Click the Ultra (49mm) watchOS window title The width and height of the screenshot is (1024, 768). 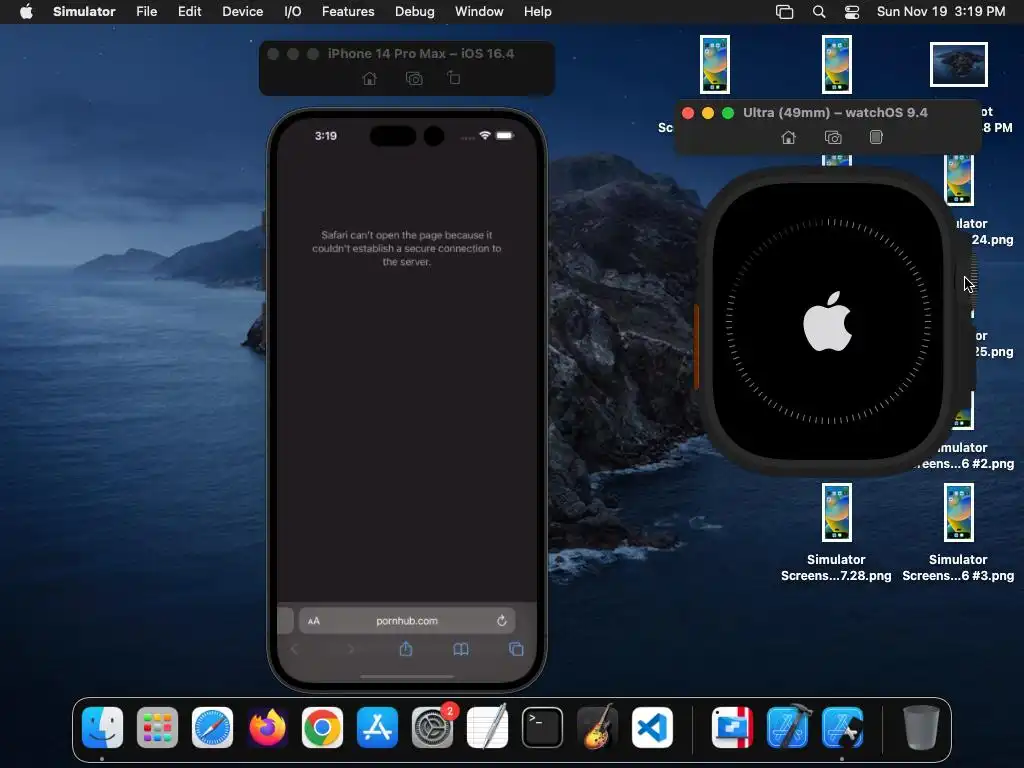[835, 112]
